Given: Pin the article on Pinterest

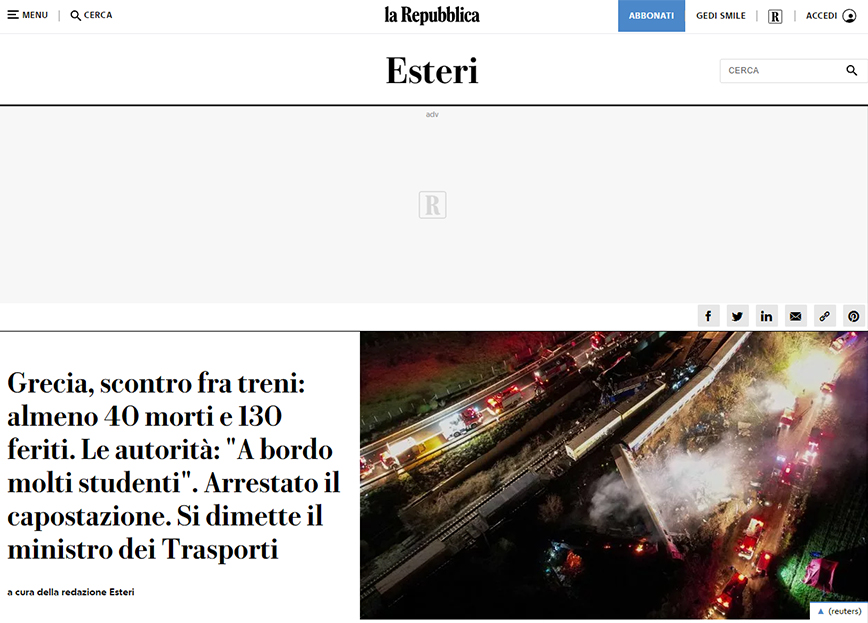Looking at the screenshot, I should click(x=853, y=316).
